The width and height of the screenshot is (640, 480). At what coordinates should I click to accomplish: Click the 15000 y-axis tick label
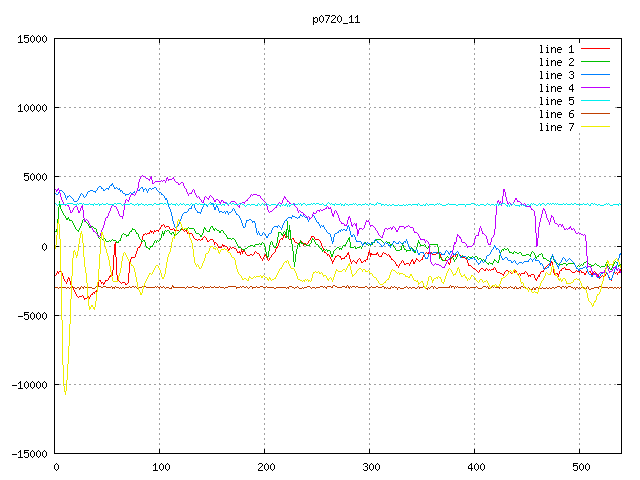[x=31, y=39]
